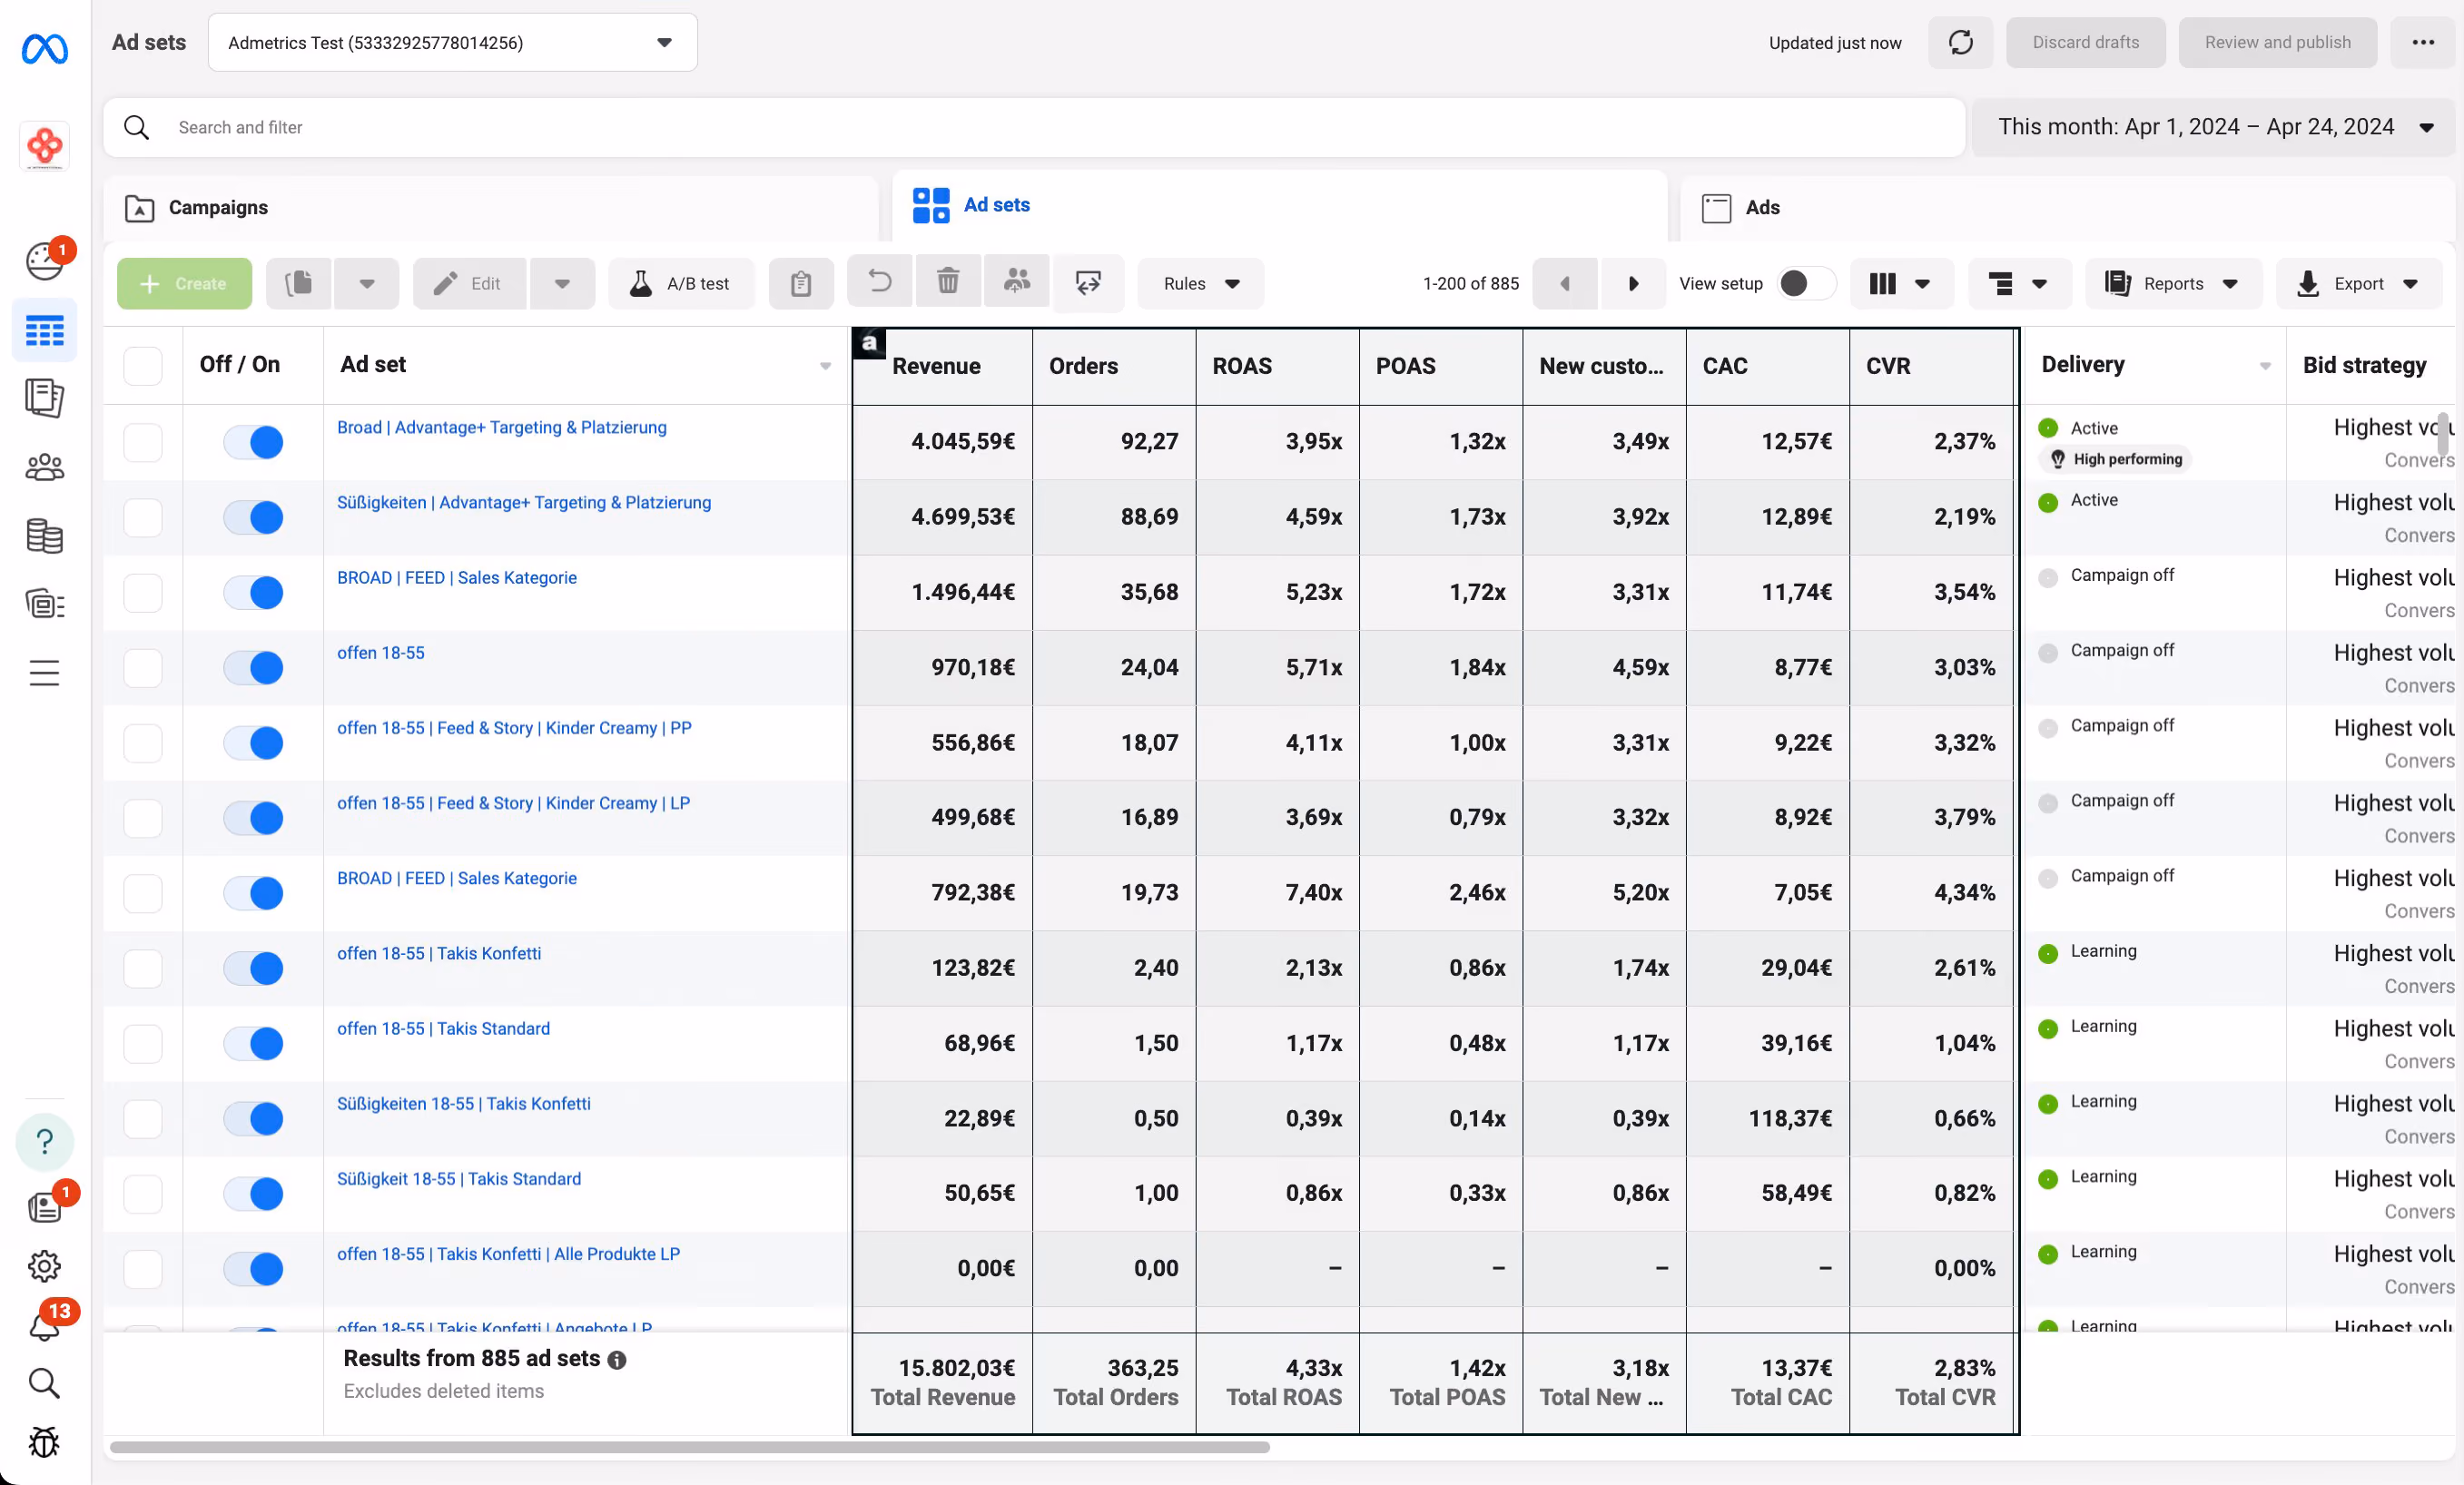Image resolution: width=2464 pixels, height=1485 pixels.
Task: Click the info icon beside Results from 885
Action: [x=617, y=1360]
